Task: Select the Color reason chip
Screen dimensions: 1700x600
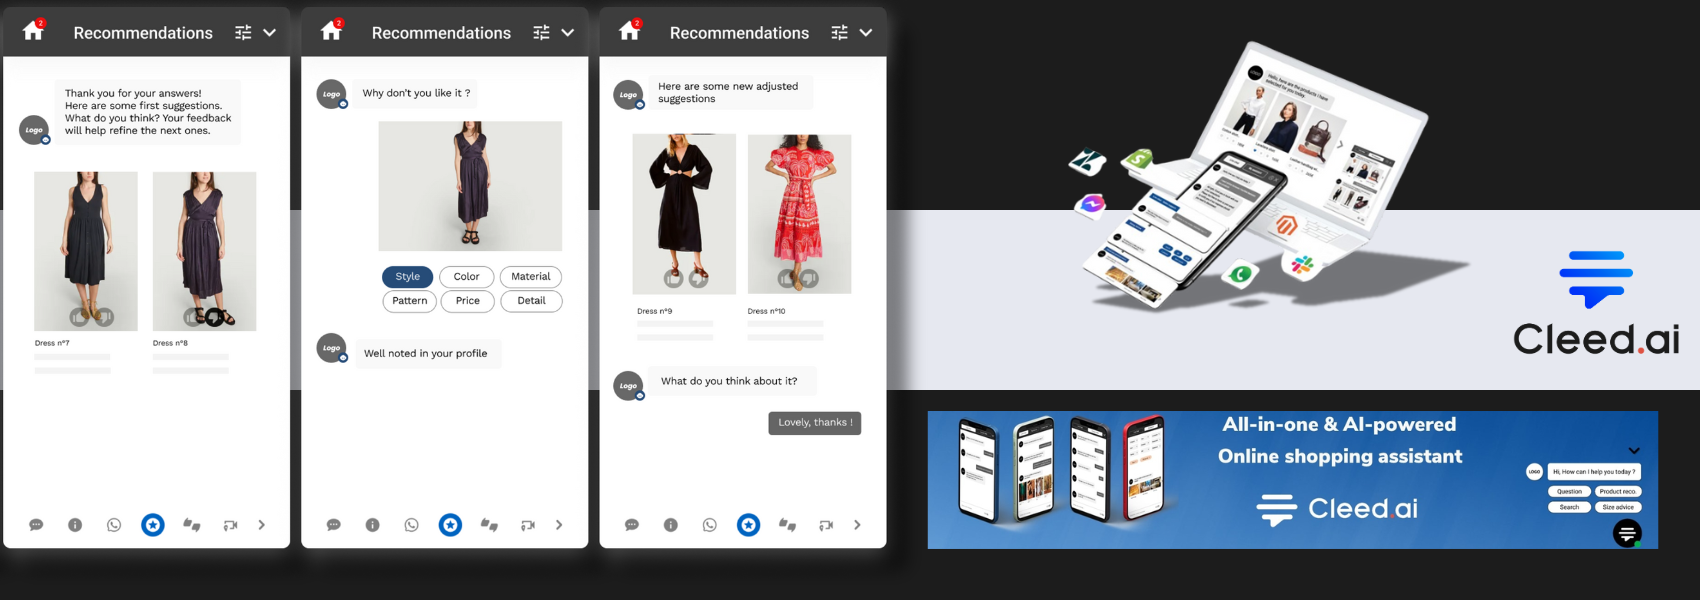Action: click(466, 277)
